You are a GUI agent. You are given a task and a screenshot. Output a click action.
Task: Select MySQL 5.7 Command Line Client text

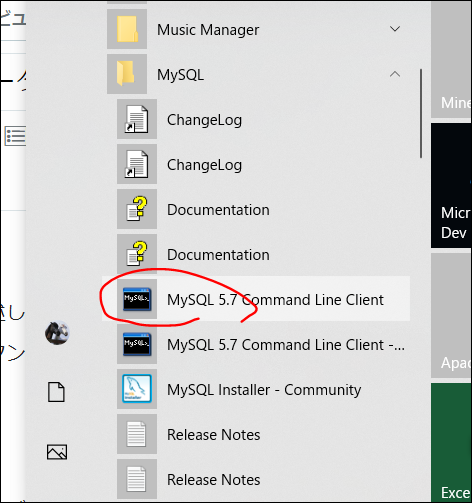click(275, 300)
